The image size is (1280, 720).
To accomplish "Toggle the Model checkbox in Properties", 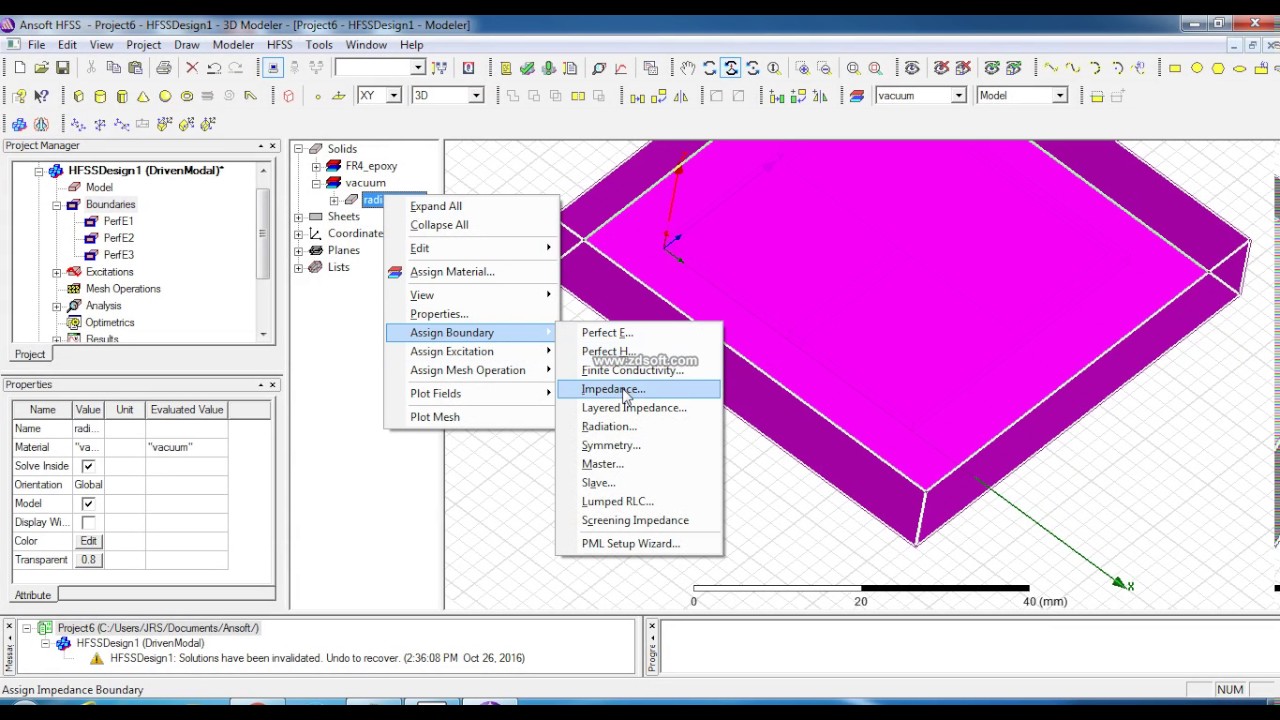I will coord(88,504).
